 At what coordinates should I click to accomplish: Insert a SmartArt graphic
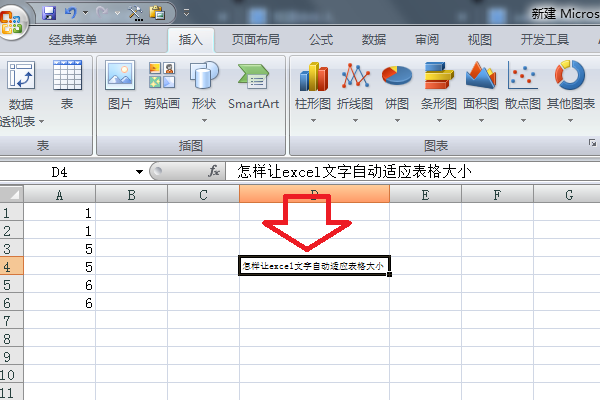click(x=253, y=85)
